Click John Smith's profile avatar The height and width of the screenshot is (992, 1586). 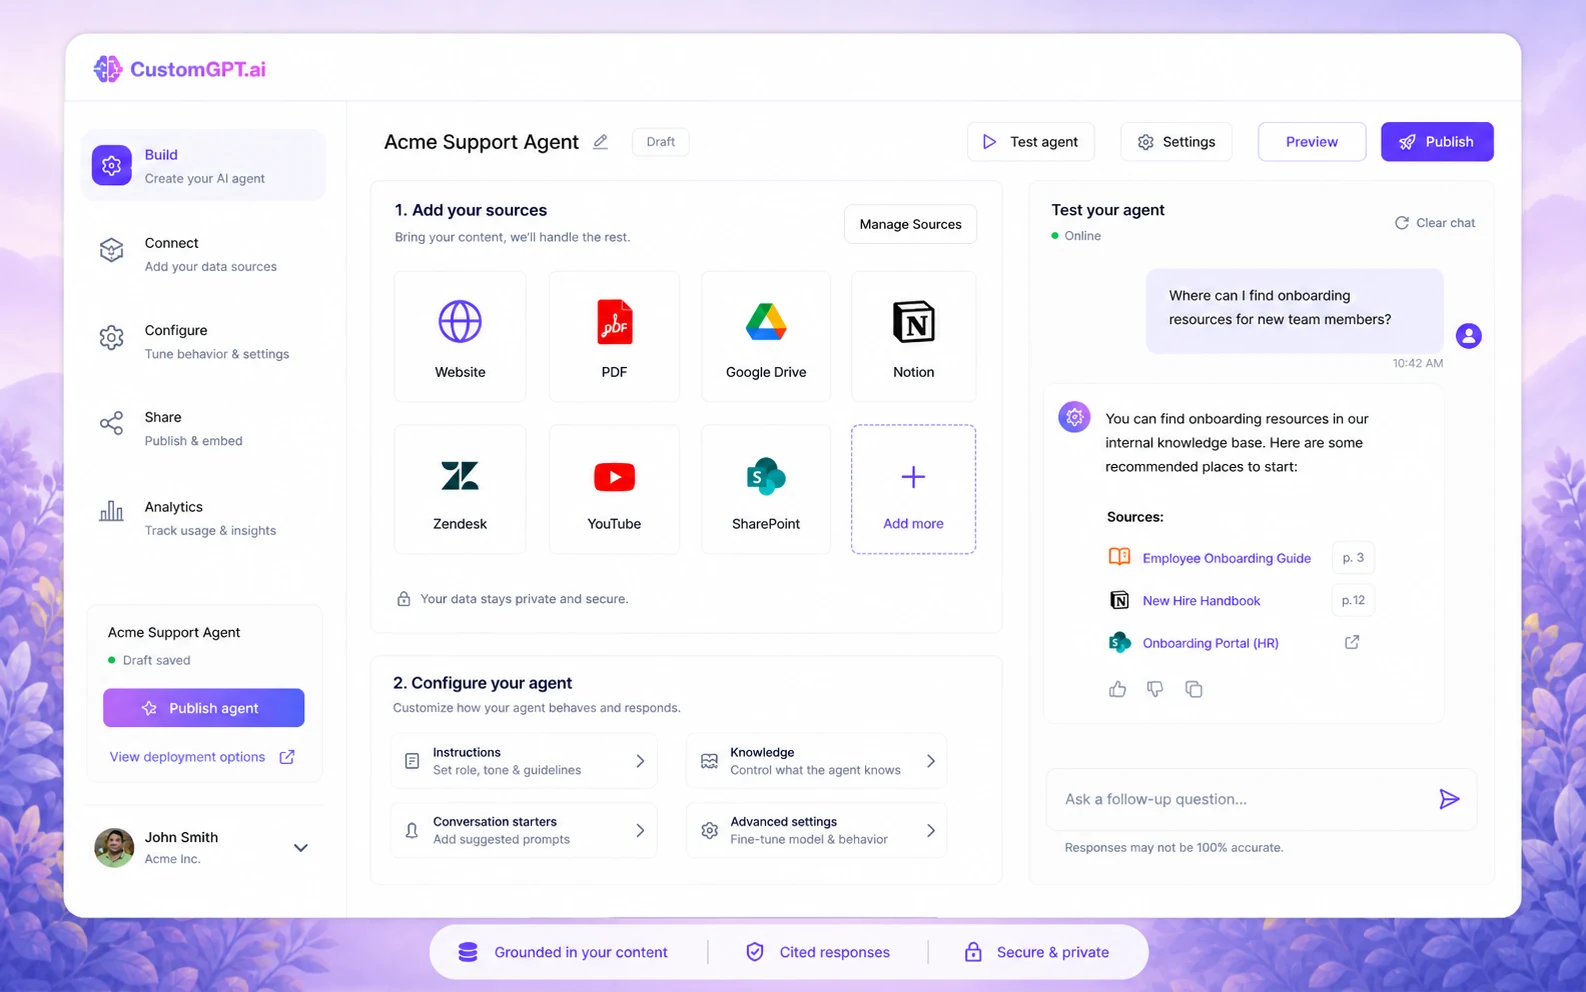click(114, 848)
